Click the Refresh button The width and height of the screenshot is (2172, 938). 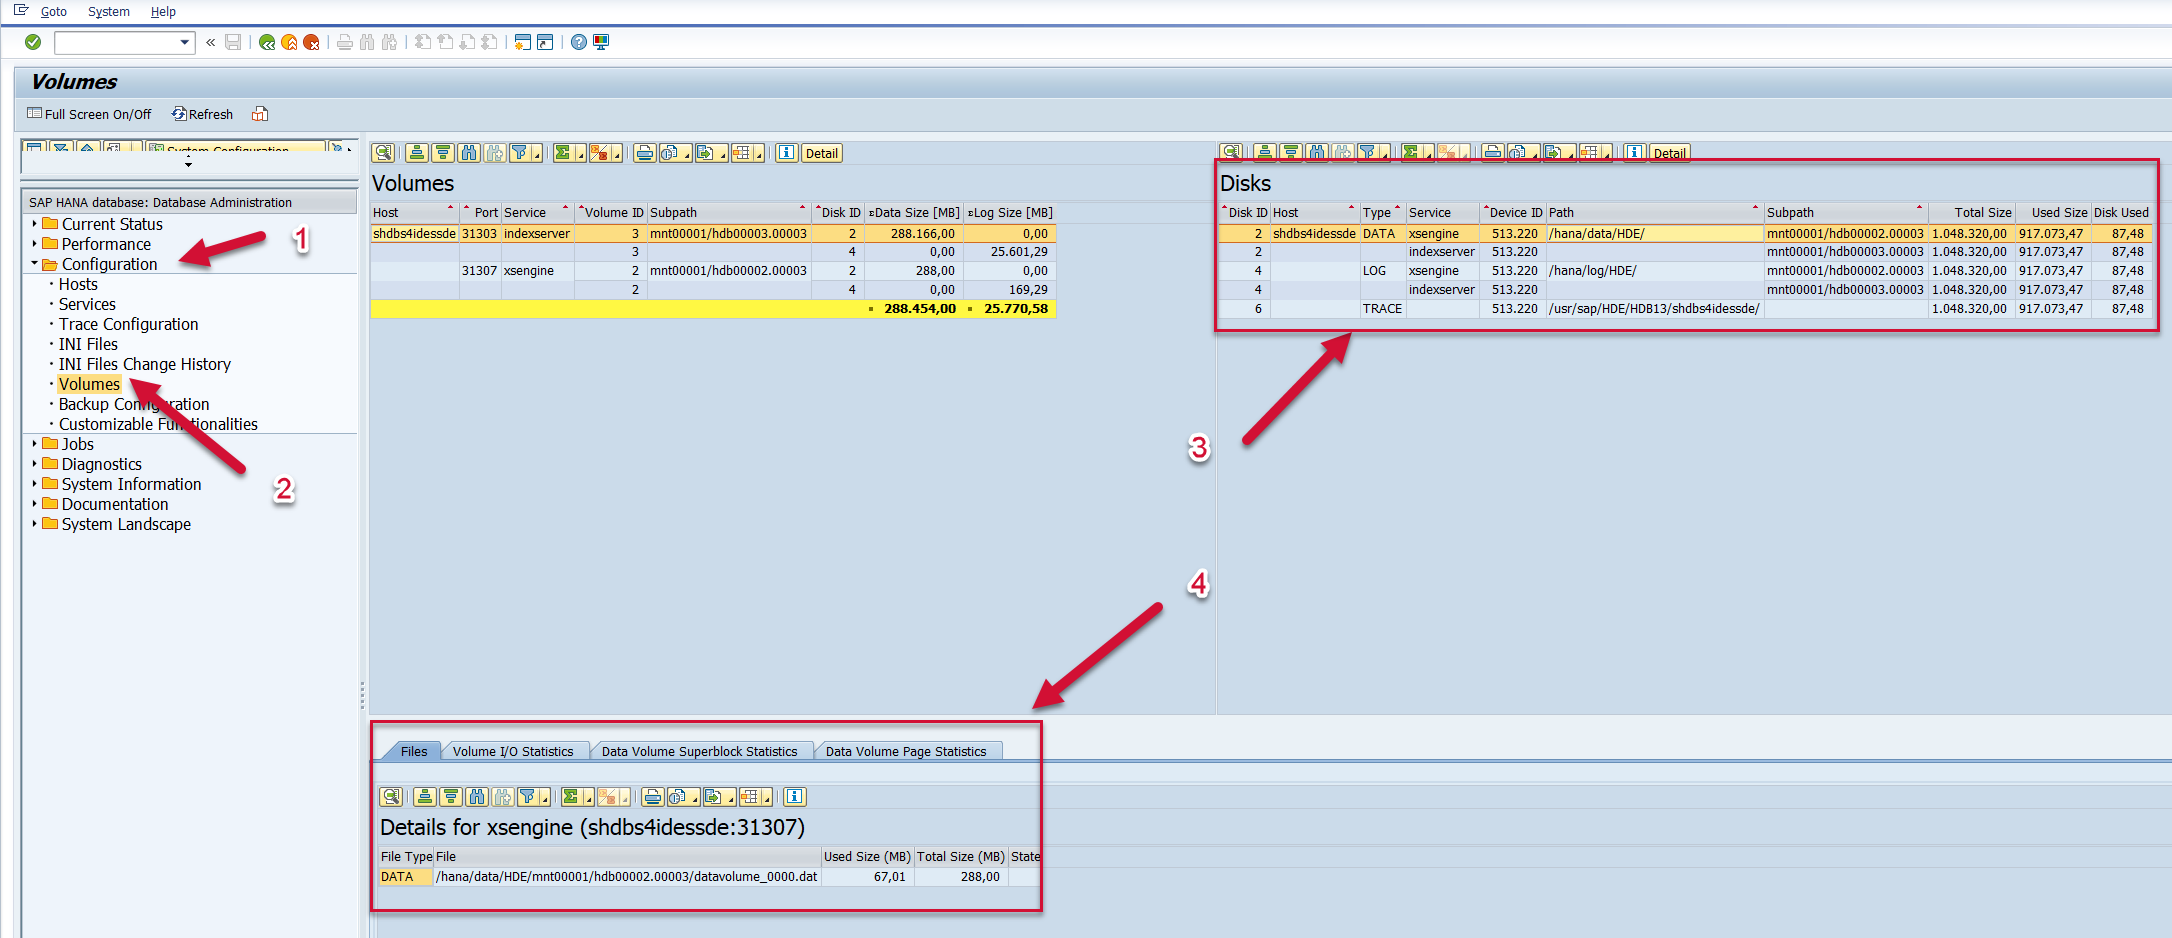(x=202, y=114)
